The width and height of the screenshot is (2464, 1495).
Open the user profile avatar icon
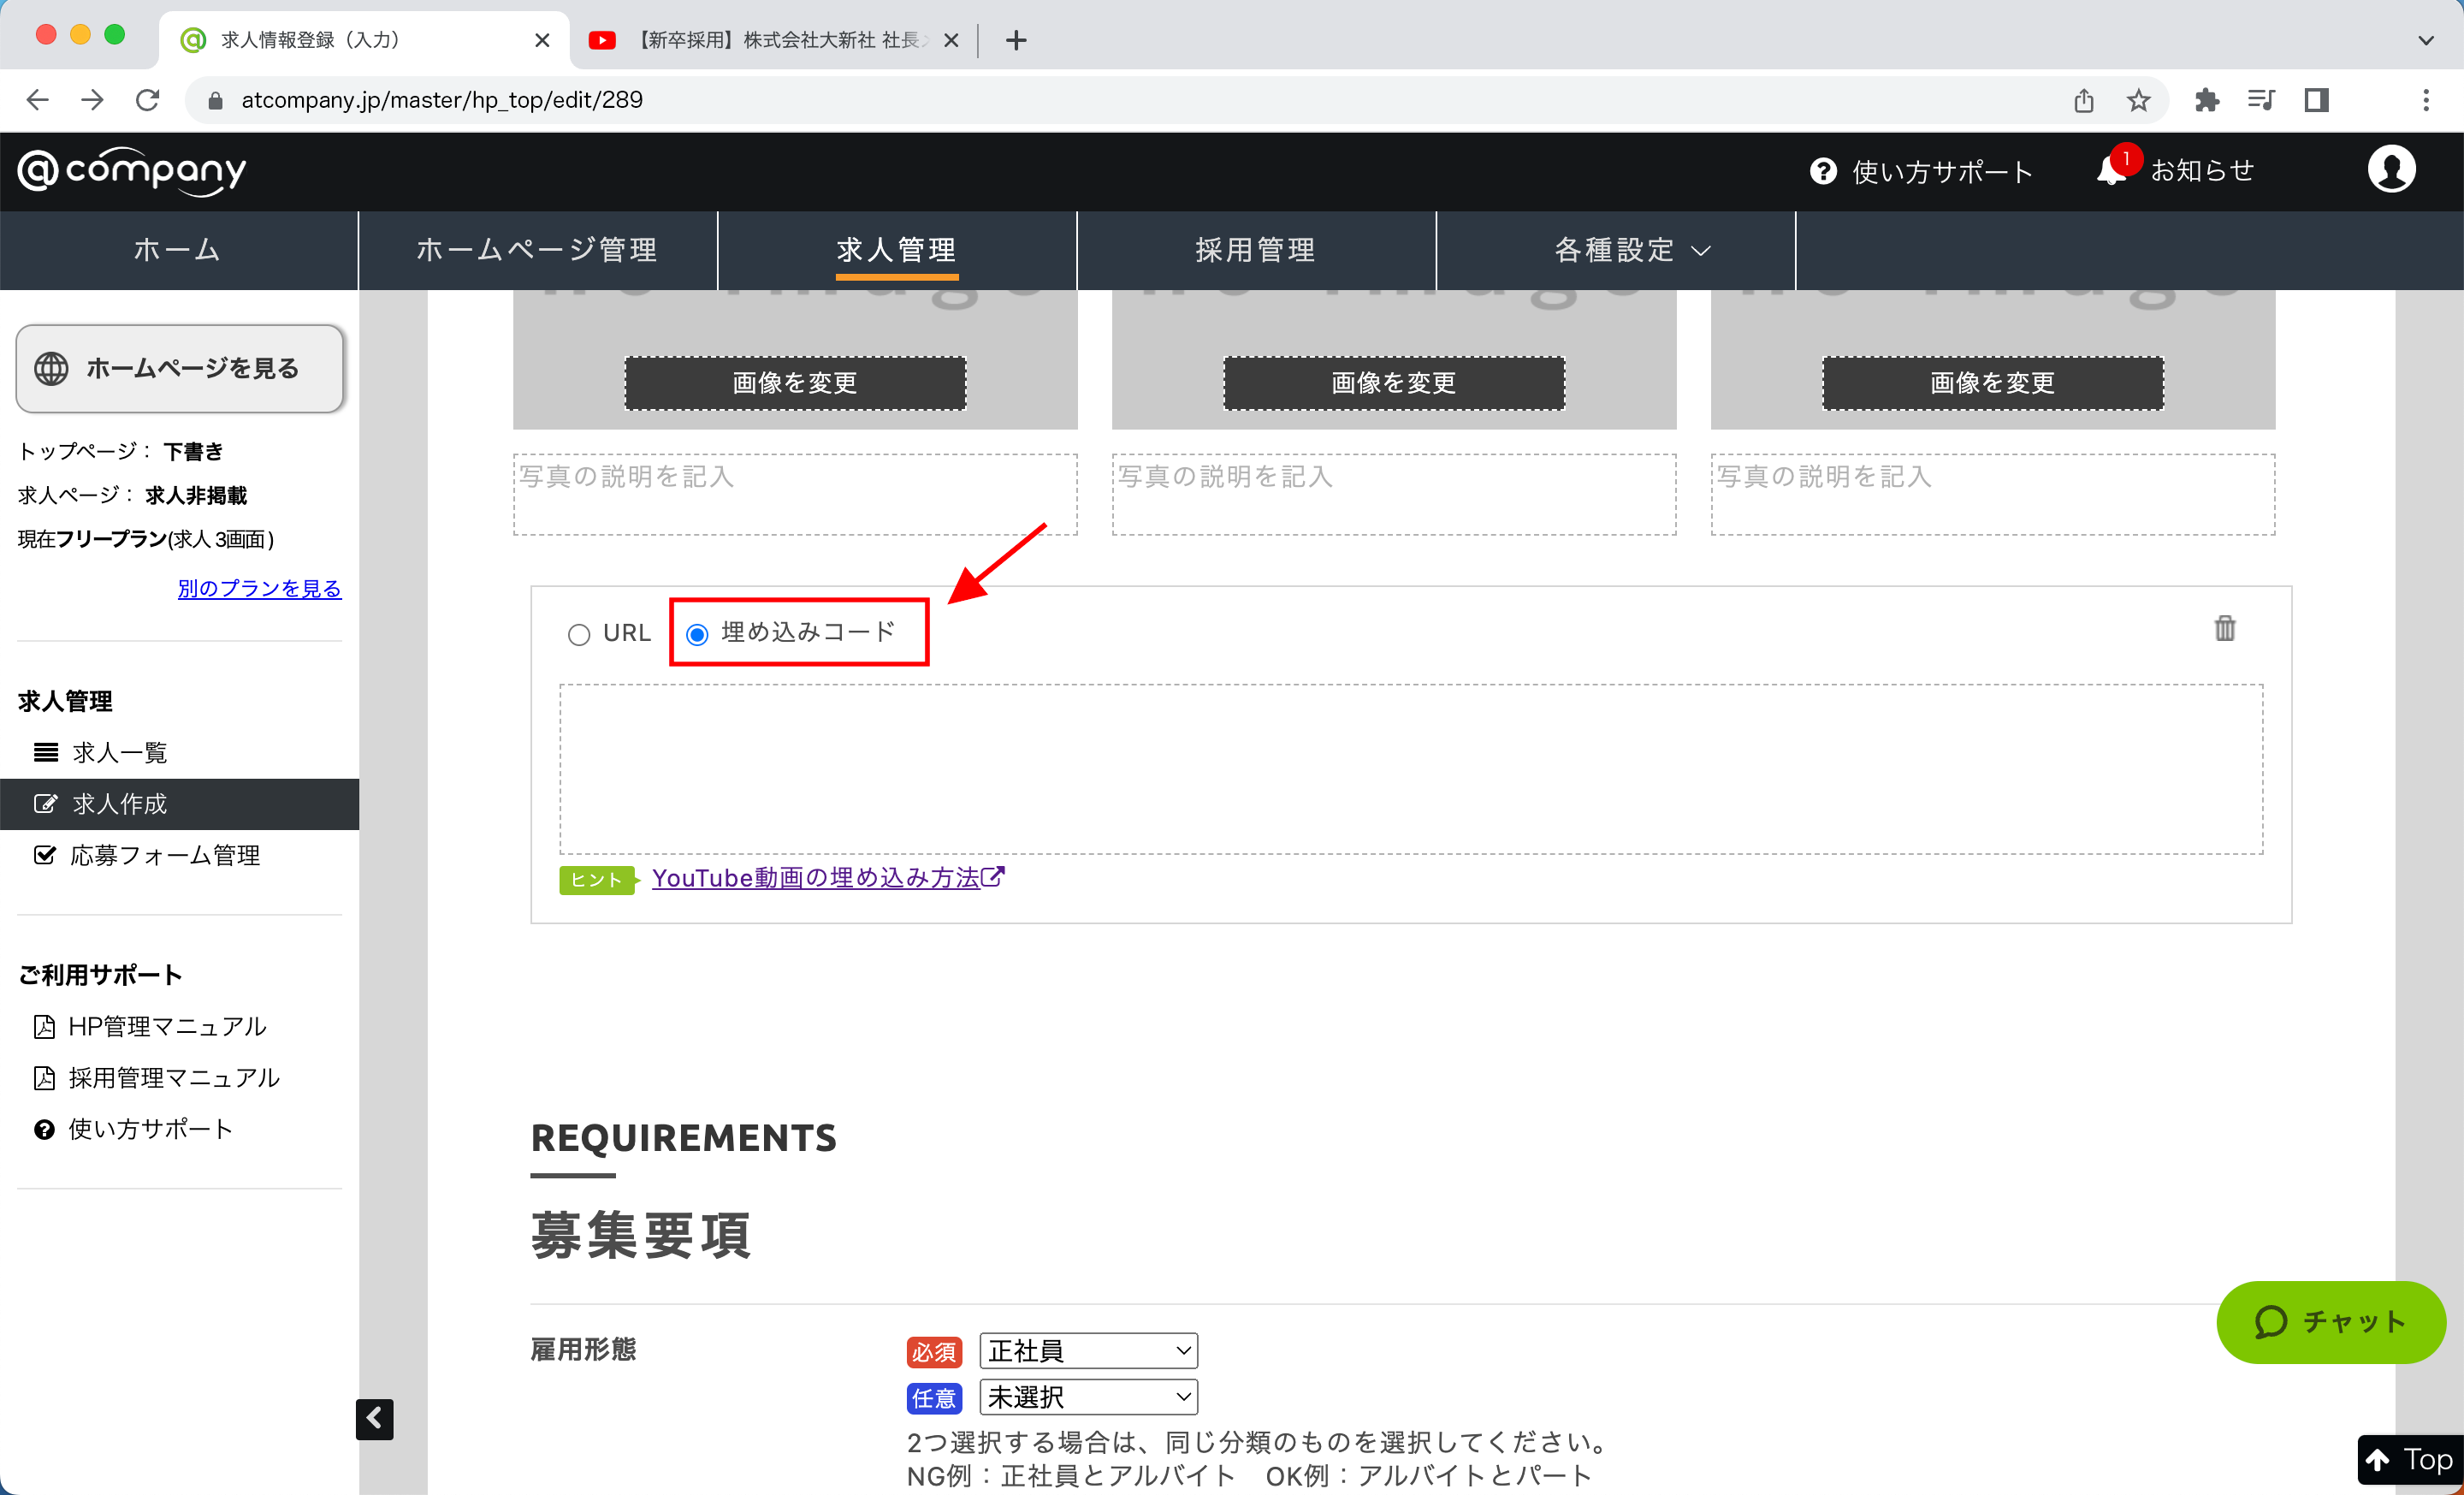pos(2391,169)
